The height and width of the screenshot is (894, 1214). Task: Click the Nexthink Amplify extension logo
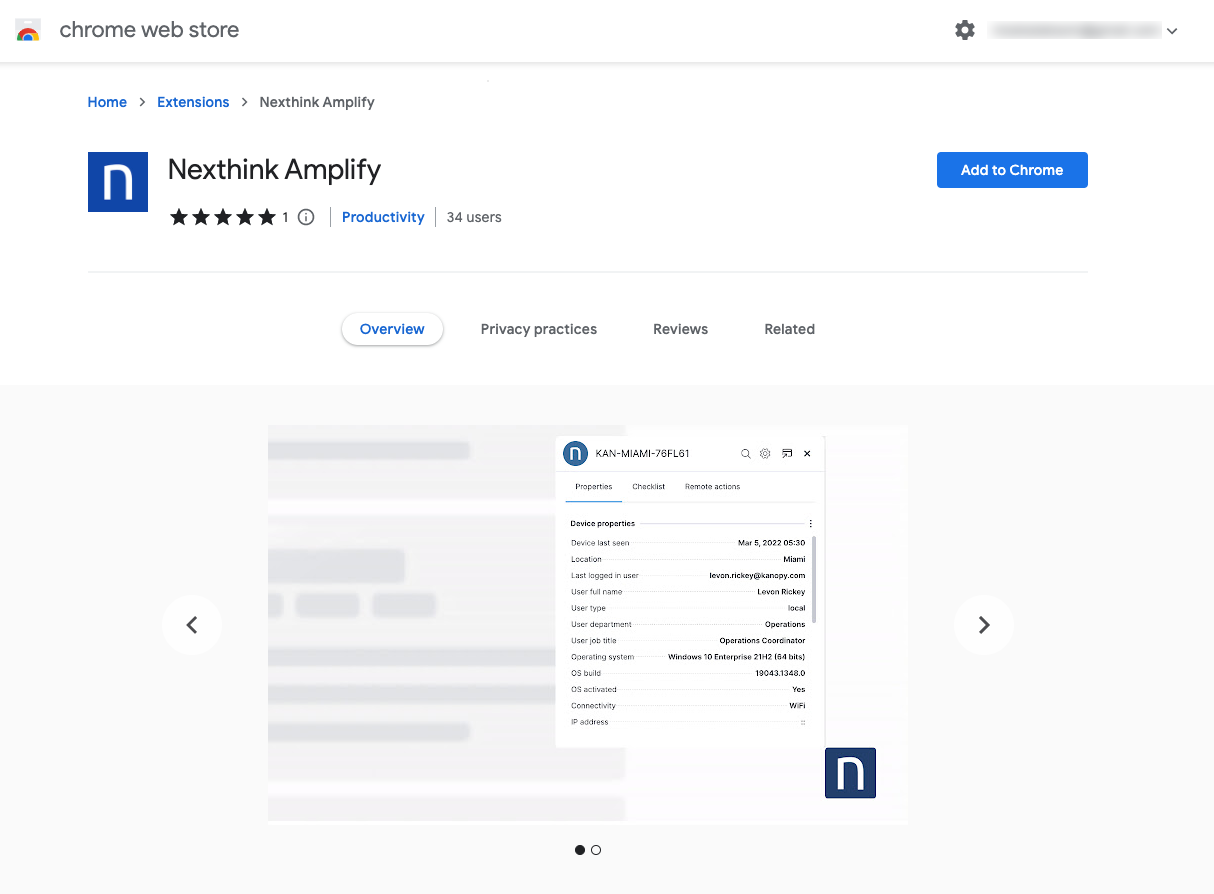tap(117, 182)
